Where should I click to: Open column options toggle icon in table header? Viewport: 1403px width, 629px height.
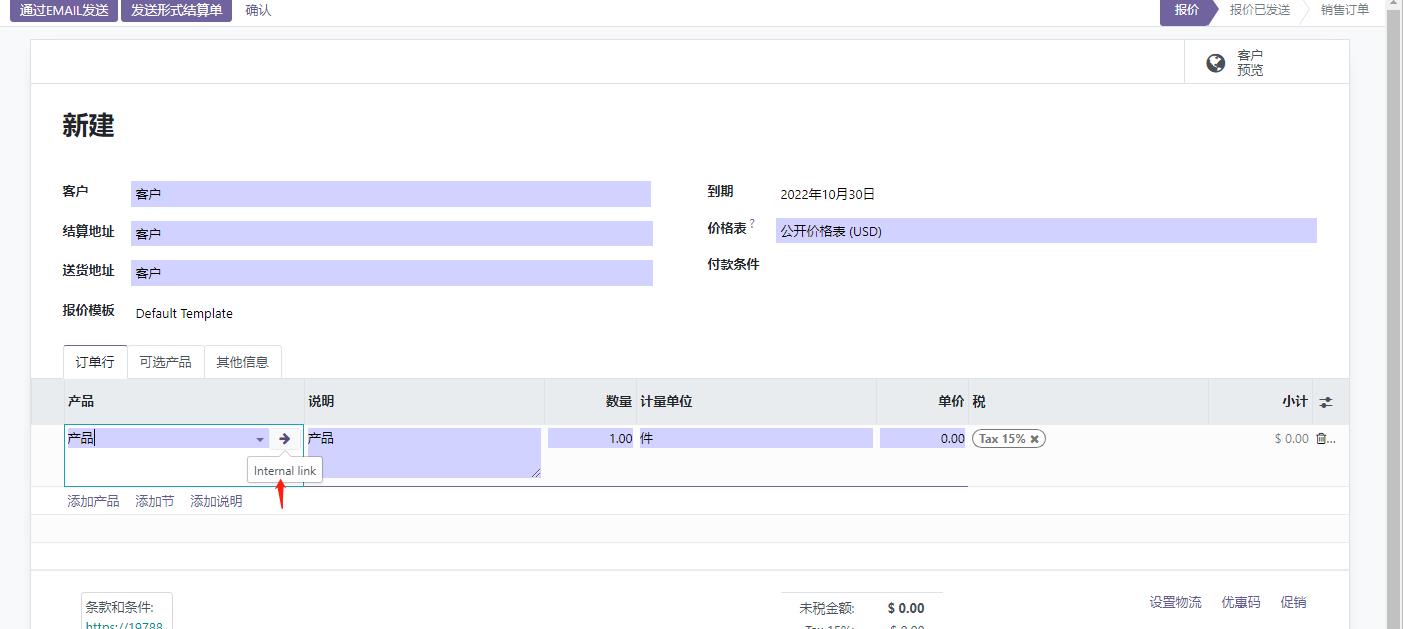[x=1326, y=402]
